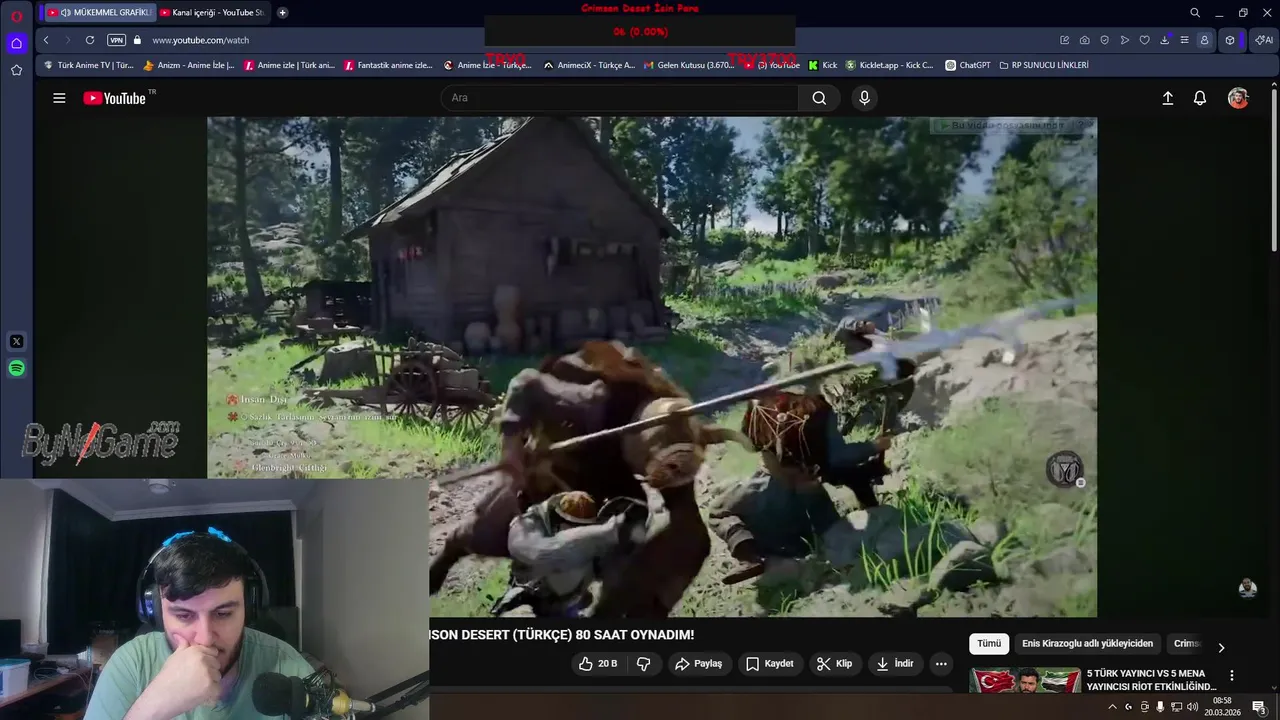Screen dimensions: 1280x720
Task: Open the extensions cube icon
Action: tap(1230, 40)
